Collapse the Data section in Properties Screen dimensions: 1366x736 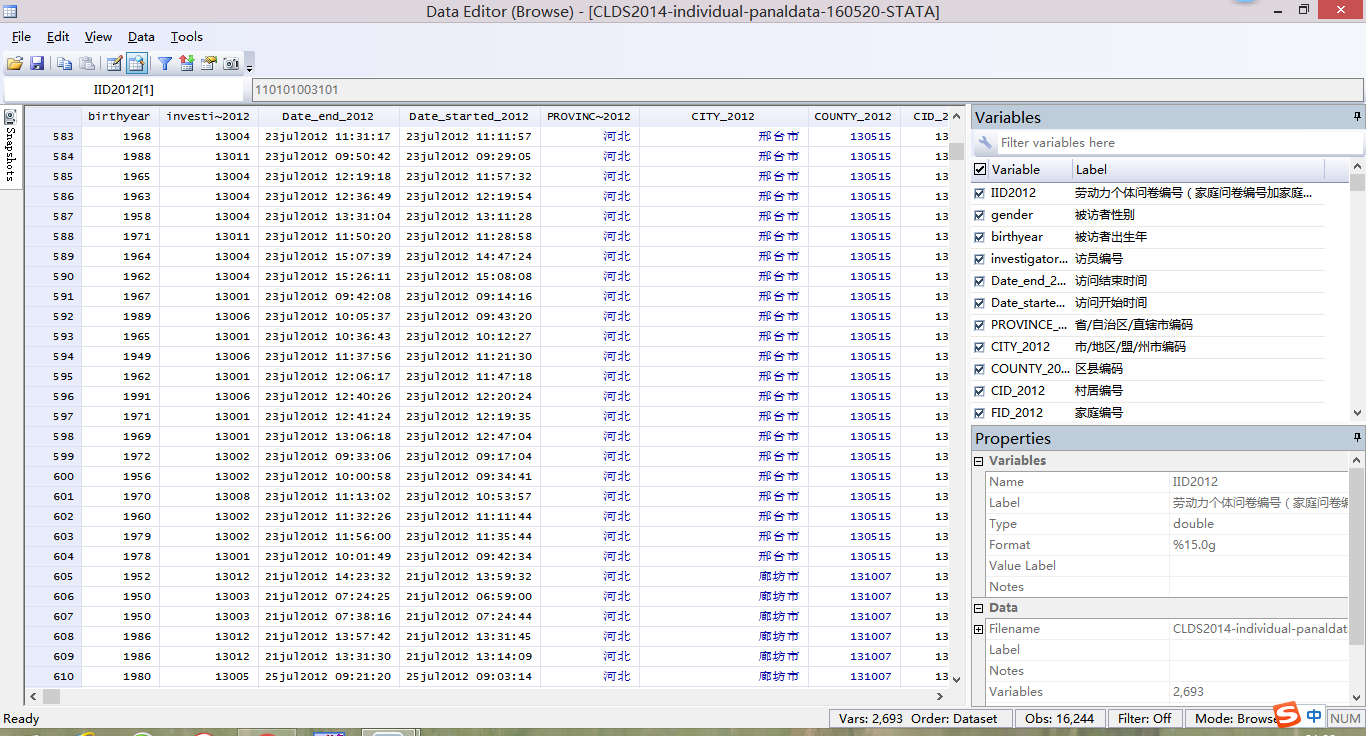[979, 608]
